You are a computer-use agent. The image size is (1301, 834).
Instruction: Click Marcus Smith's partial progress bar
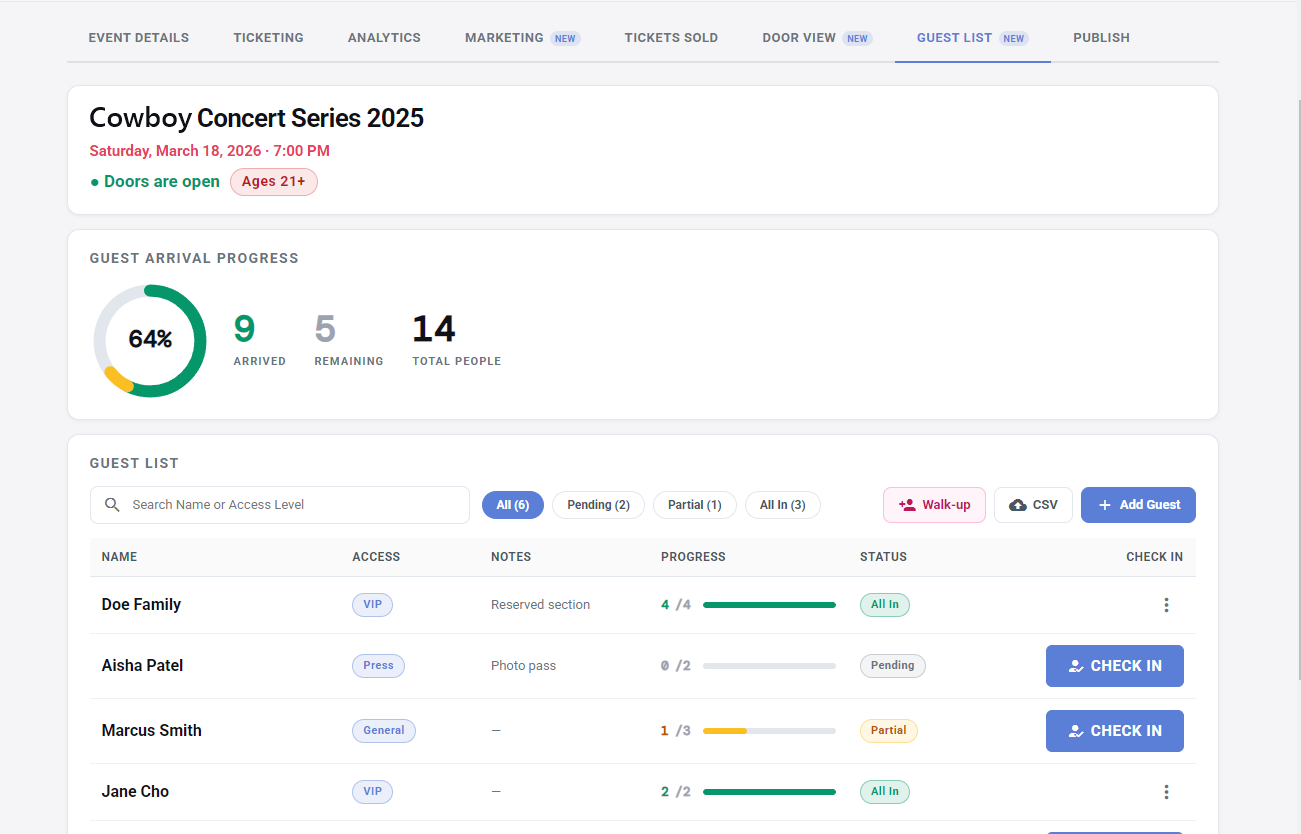[x=769, y=731]
